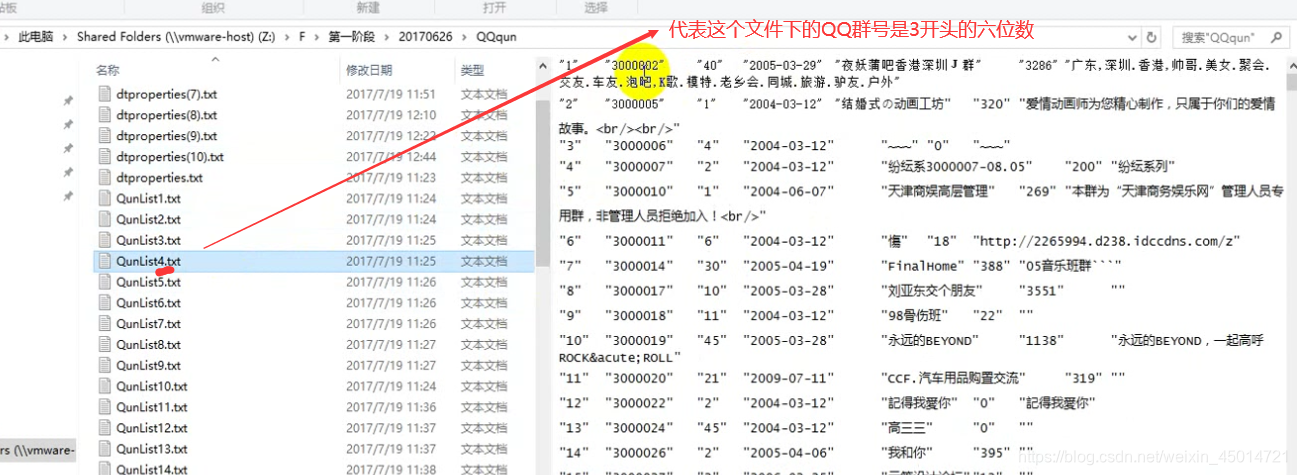Expand the chevron after 20170626 in breadcrumb
Screen dimensions: 1297x475
[464, 37]
